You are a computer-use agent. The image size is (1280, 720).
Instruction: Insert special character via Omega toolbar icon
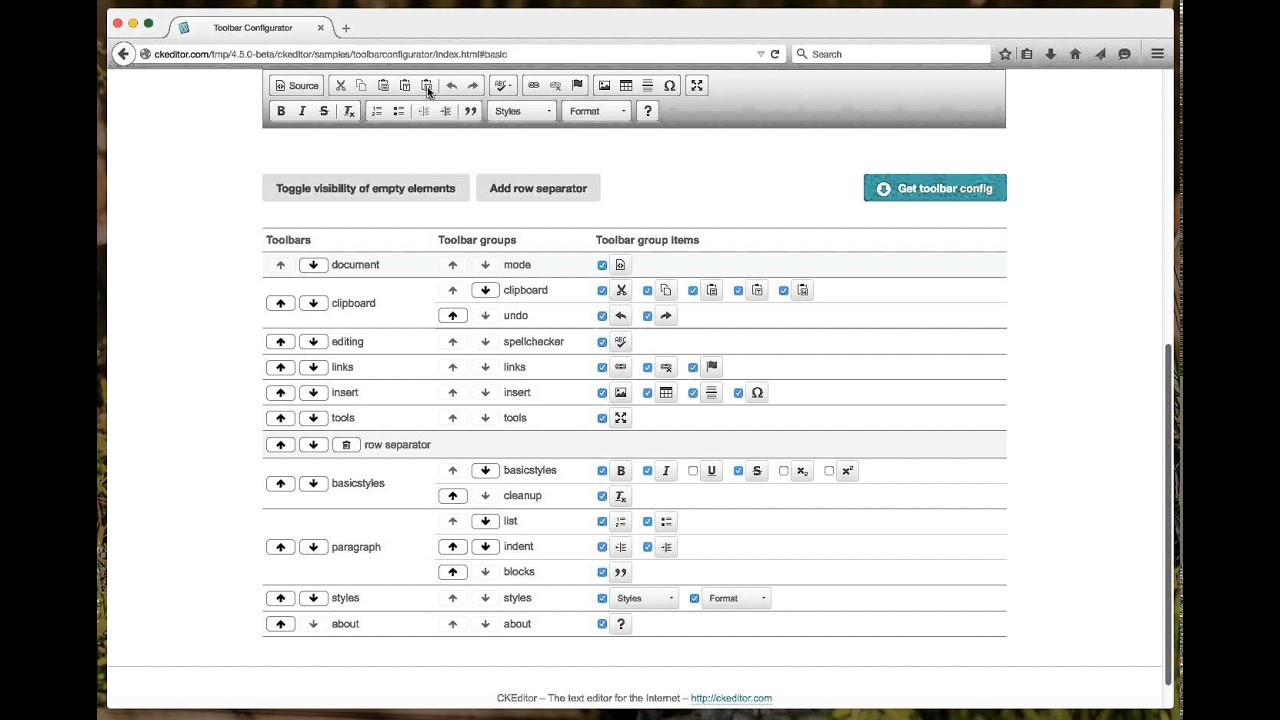670,86
